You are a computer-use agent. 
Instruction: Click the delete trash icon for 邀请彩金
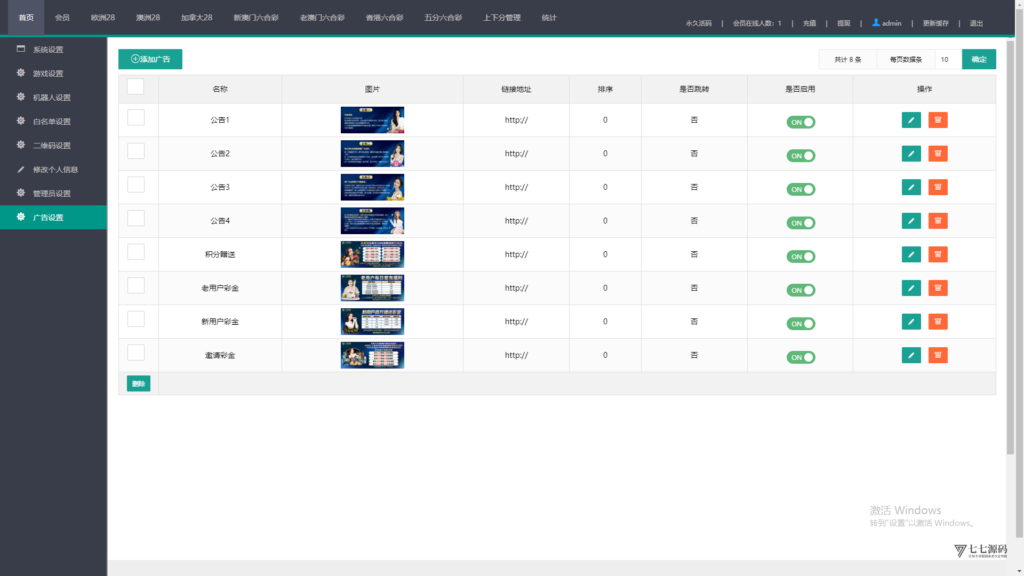tap(938, 355)
